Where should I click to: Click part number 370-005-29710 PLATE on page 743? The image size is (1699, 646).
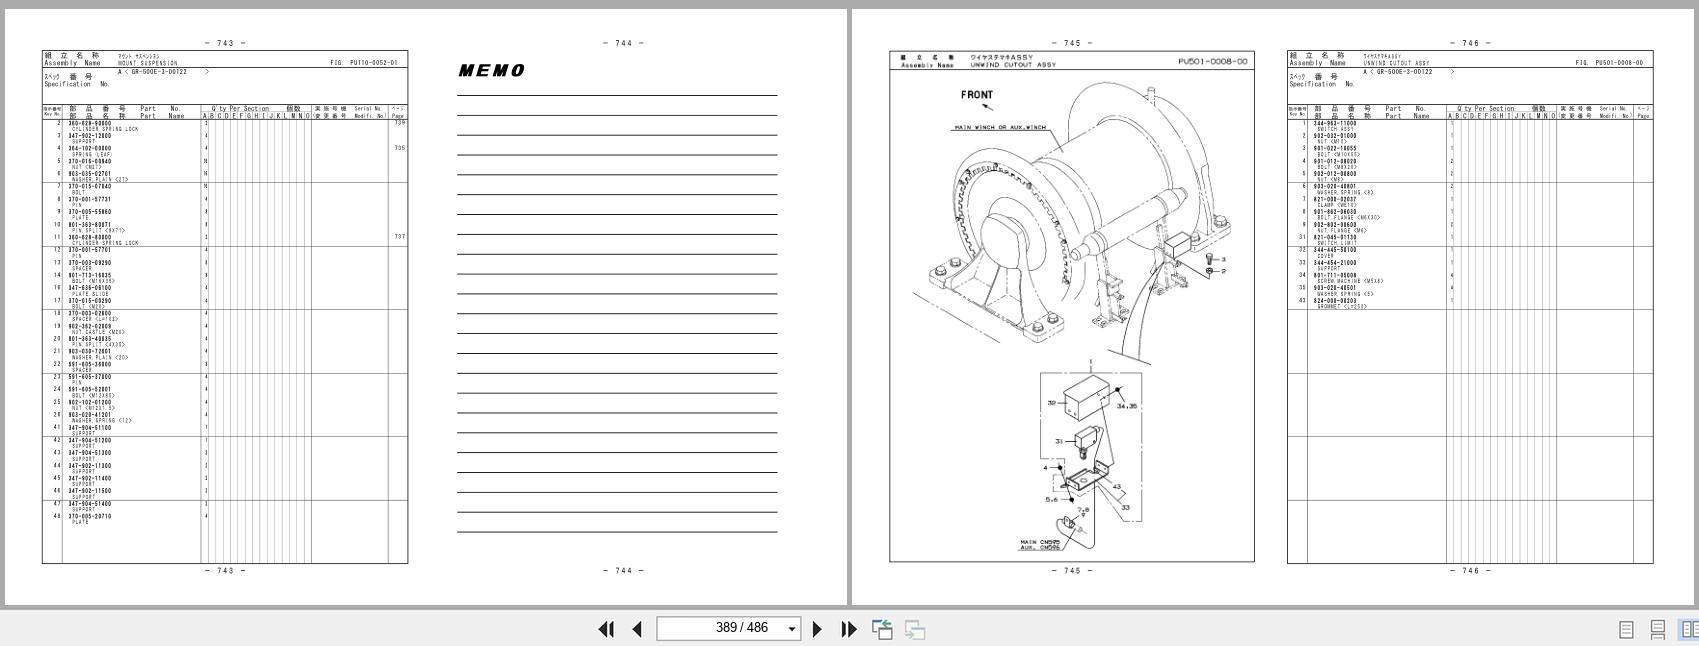[90, 517]
